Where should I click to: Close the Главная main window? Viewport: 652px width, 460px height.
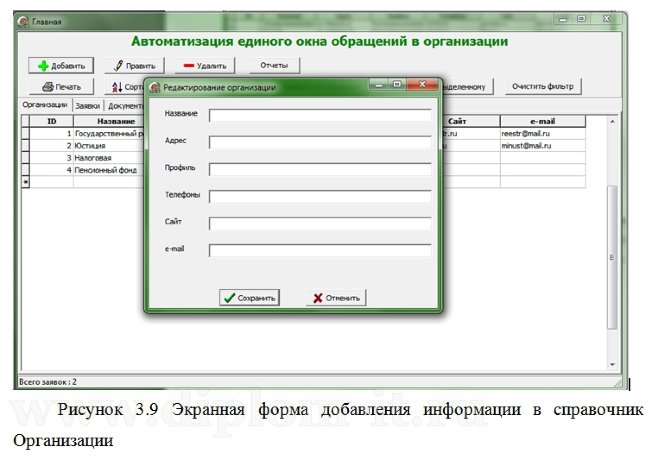pos(607,19)
